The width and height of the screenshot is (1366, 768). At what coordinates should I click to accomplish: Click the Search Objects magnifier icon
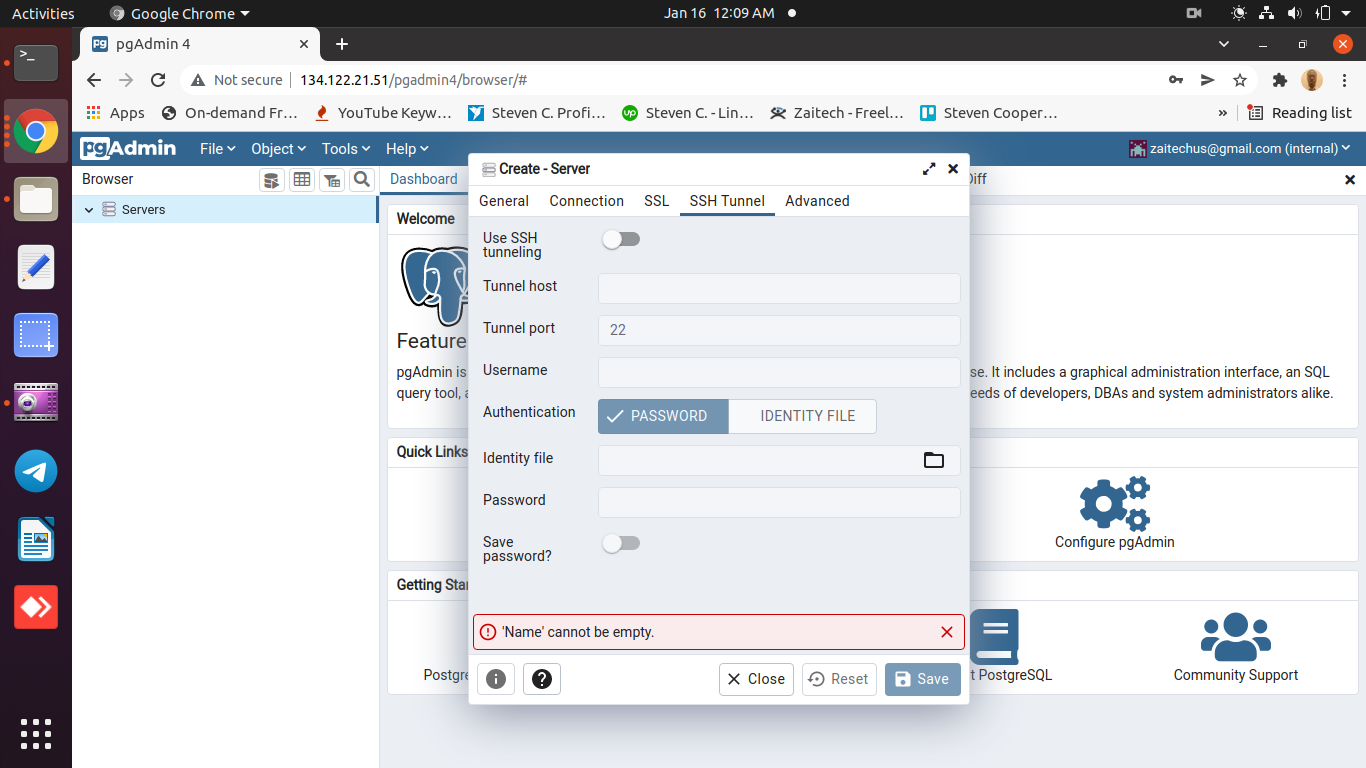[362, 180]
